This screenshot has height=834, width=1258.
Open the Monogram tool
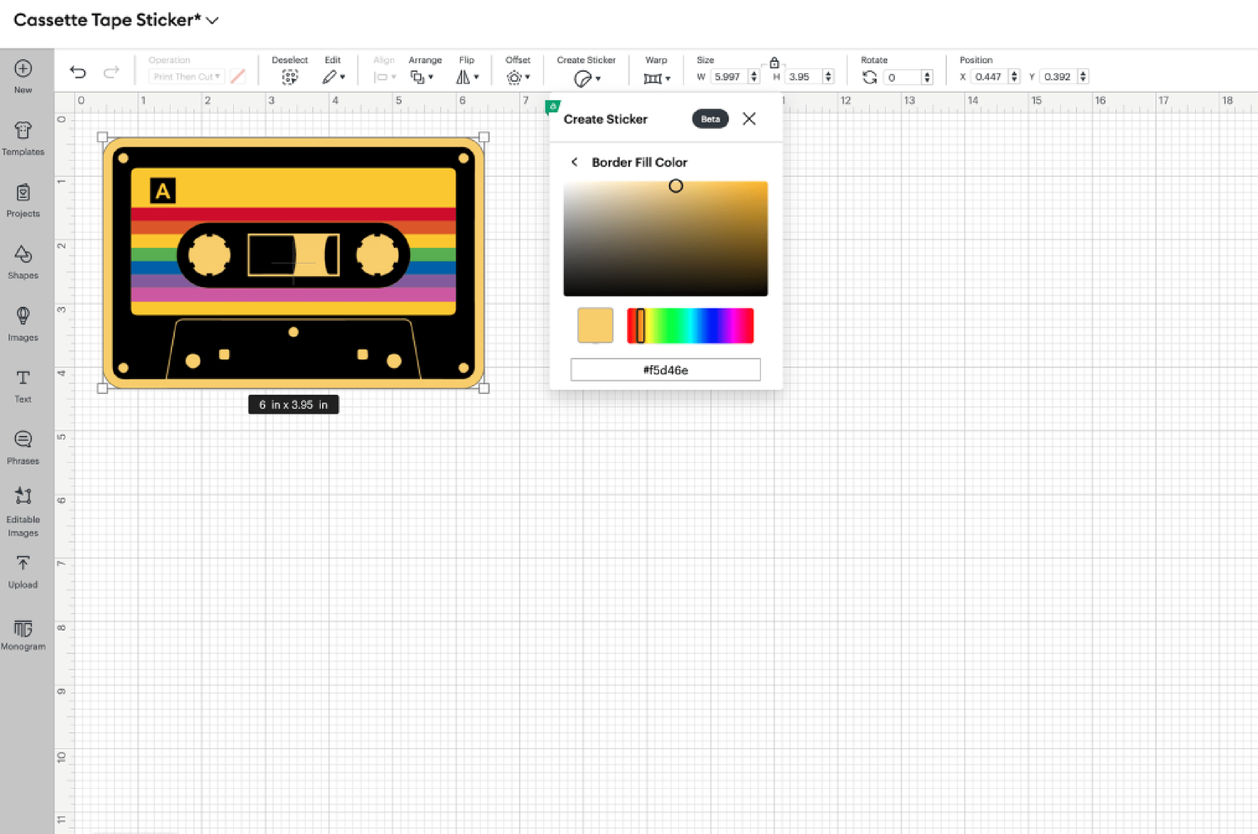click(x=23, y=629)
